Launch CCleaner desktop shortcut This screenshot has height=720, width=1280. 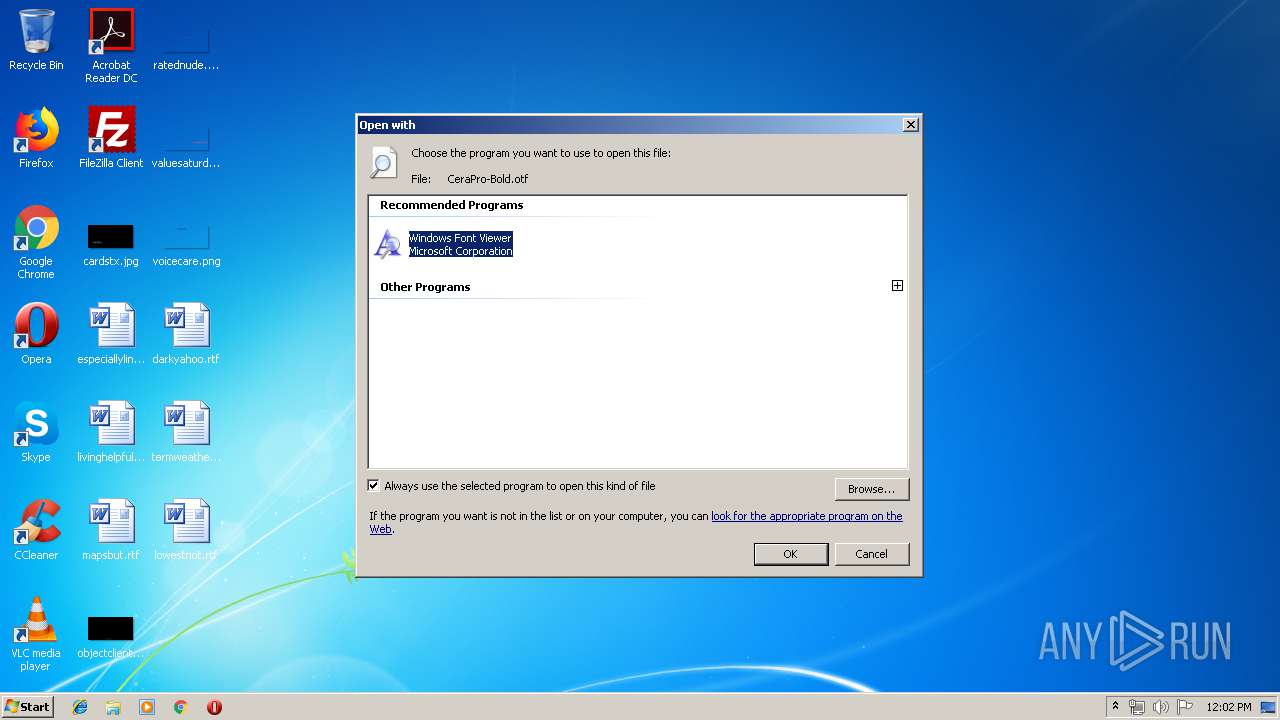[36, 530]
